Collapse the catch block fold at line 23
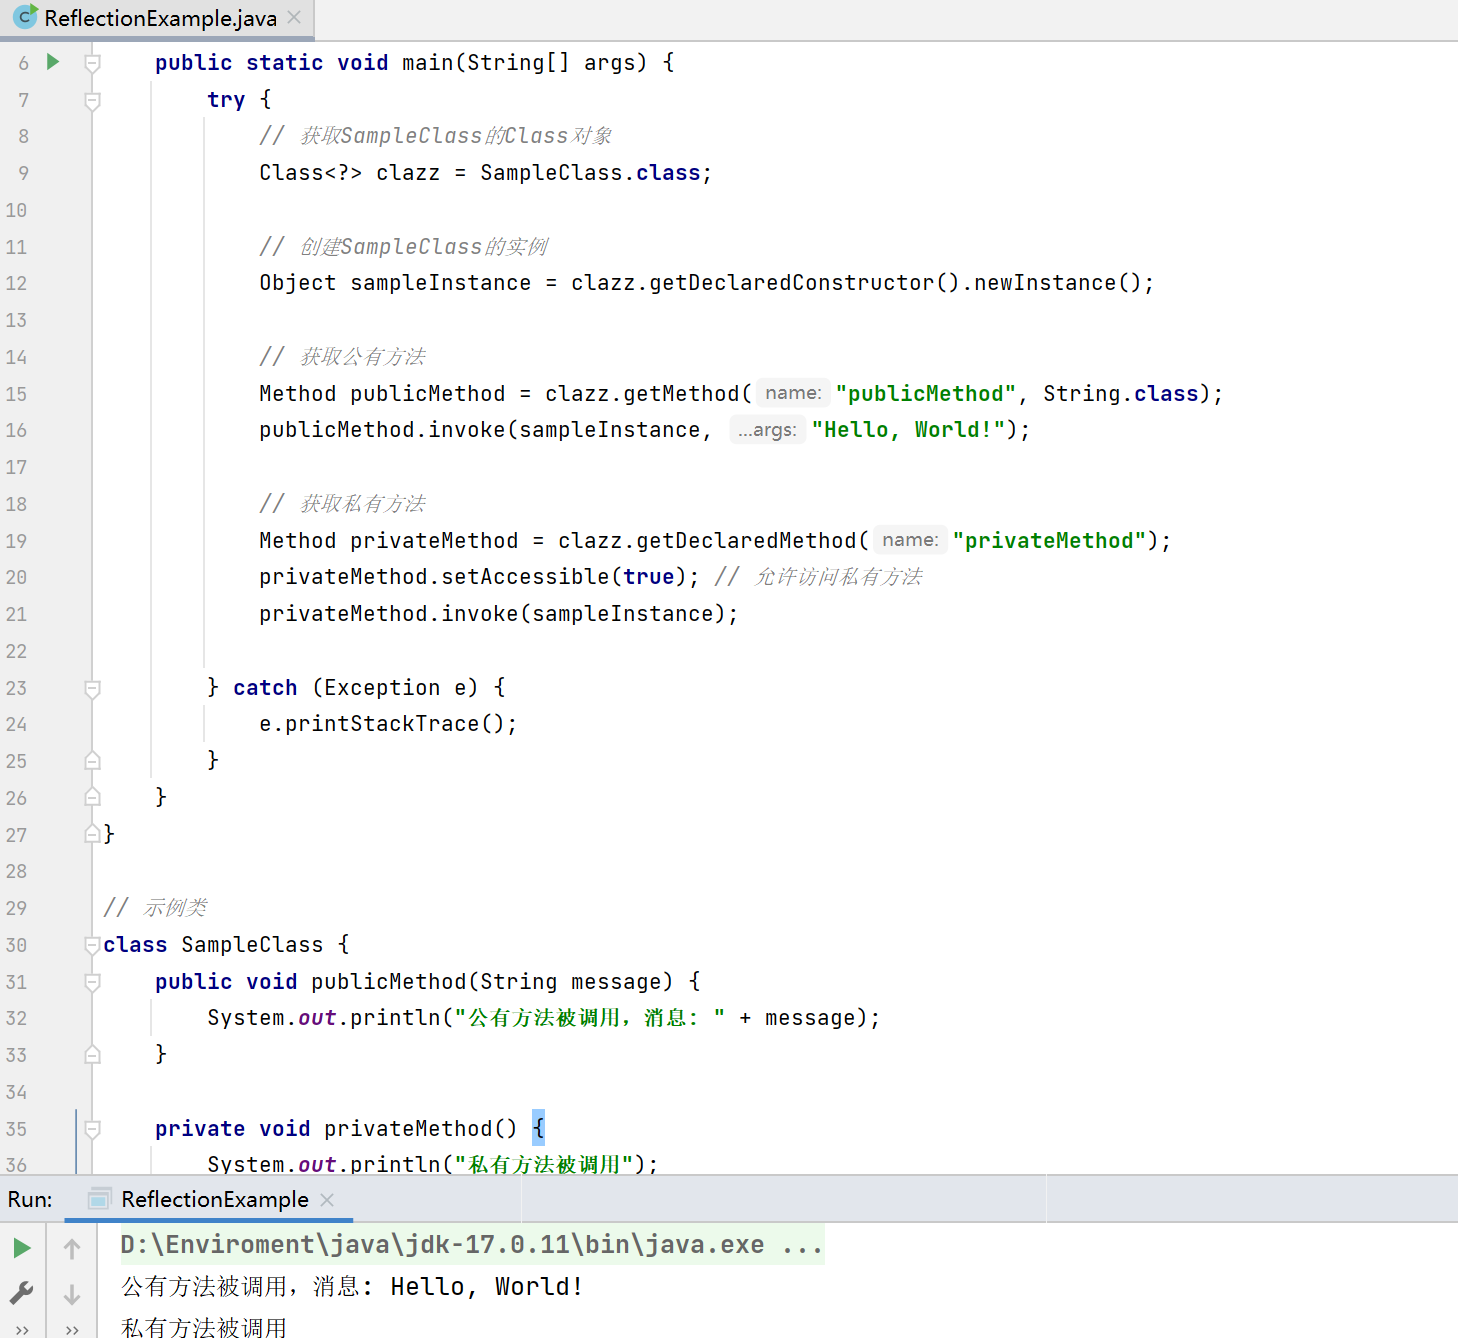1458x1338 pixels. [92, 688]
